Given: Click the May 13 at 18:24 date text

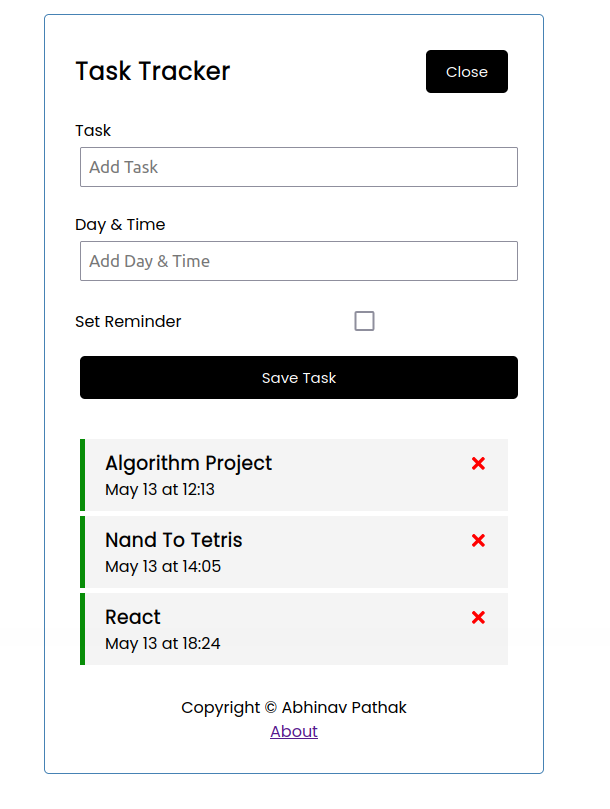Looking at the screenshot, I should (x=163, y=643).
